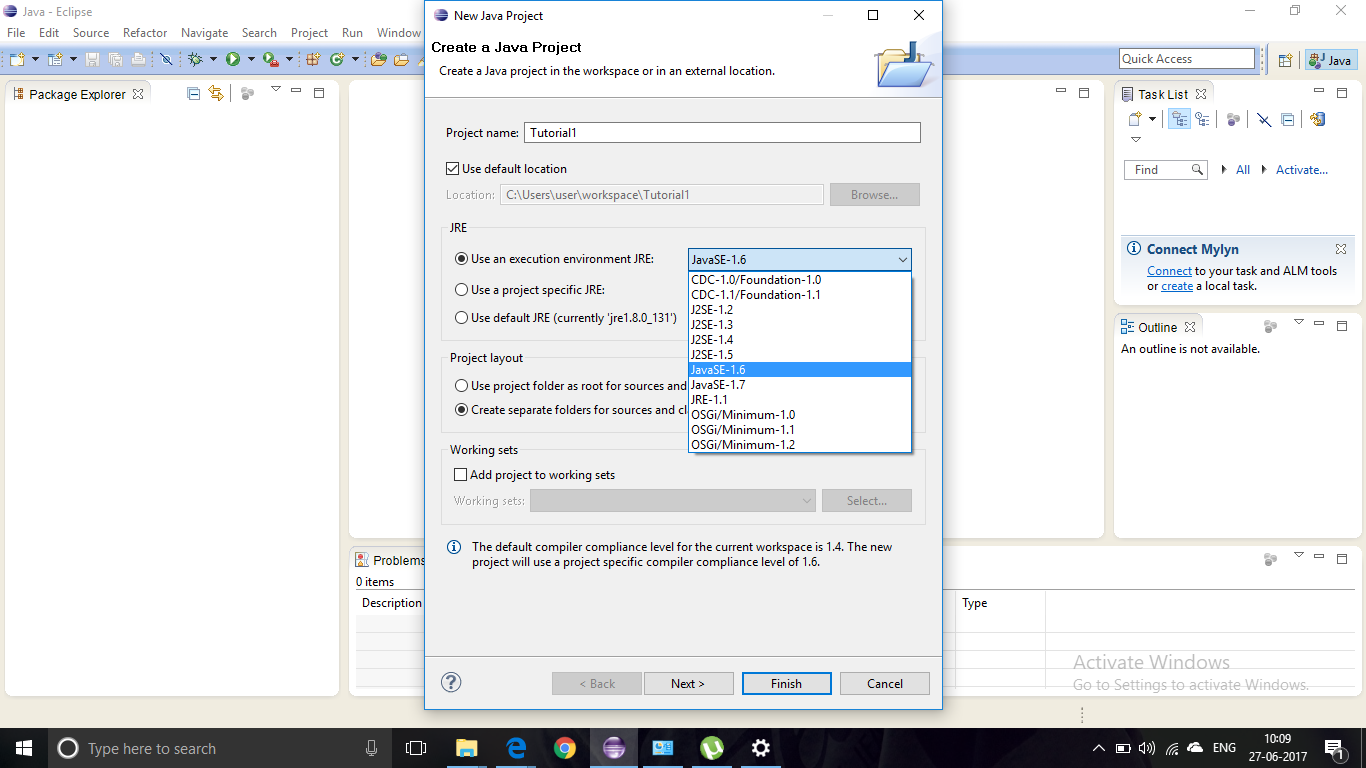Choose J2SE-1.5 from the dropdown list
Viewport: 1366px width, 768px height.
coord(800,355)
